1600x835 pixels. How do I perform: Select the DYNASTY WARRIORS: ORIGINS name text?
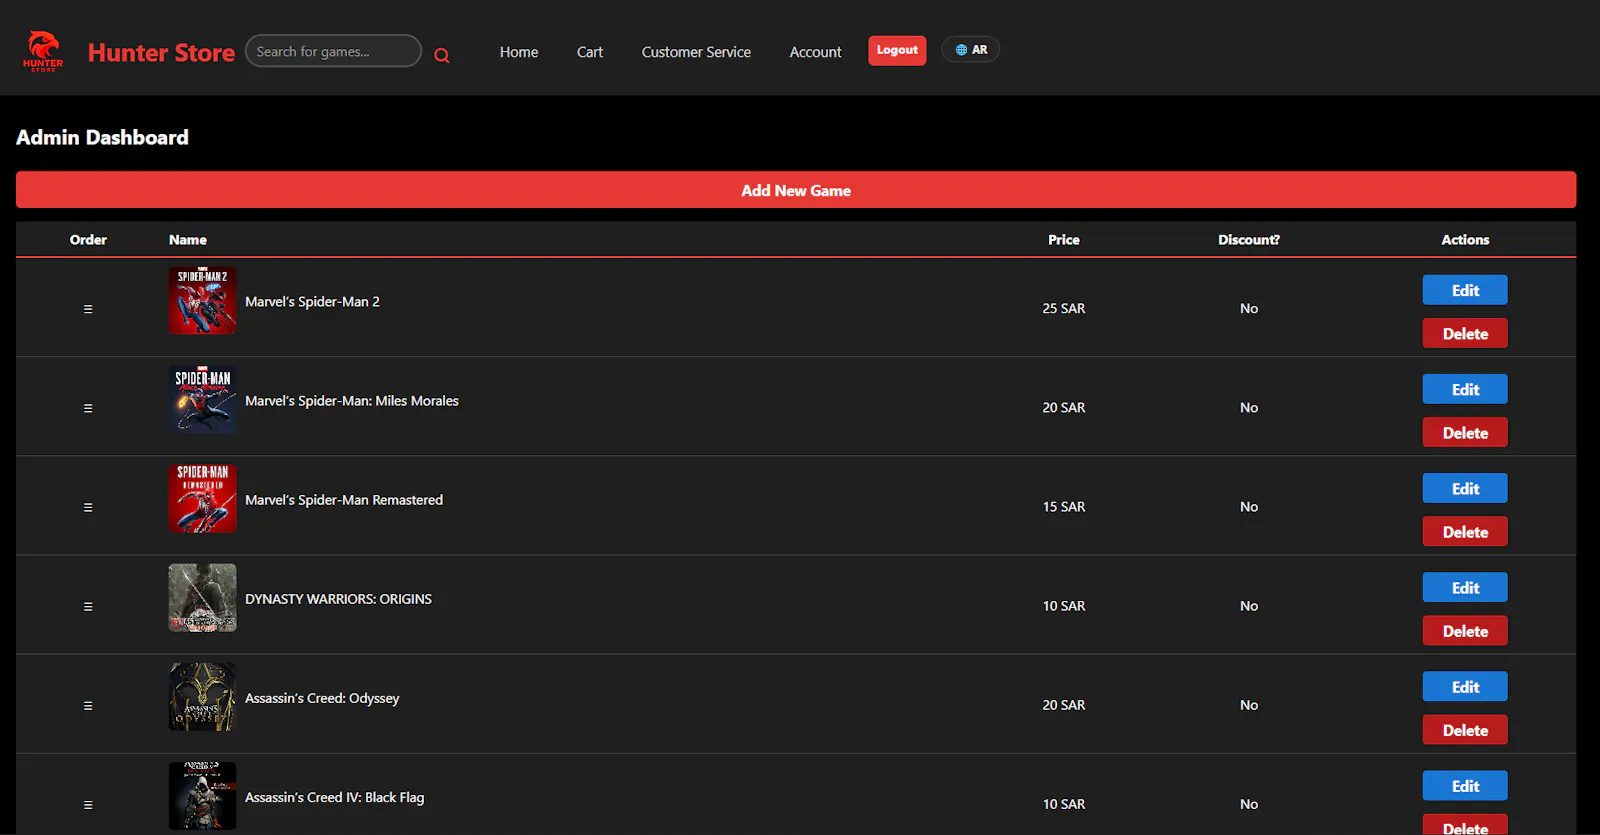pos(338,599)
